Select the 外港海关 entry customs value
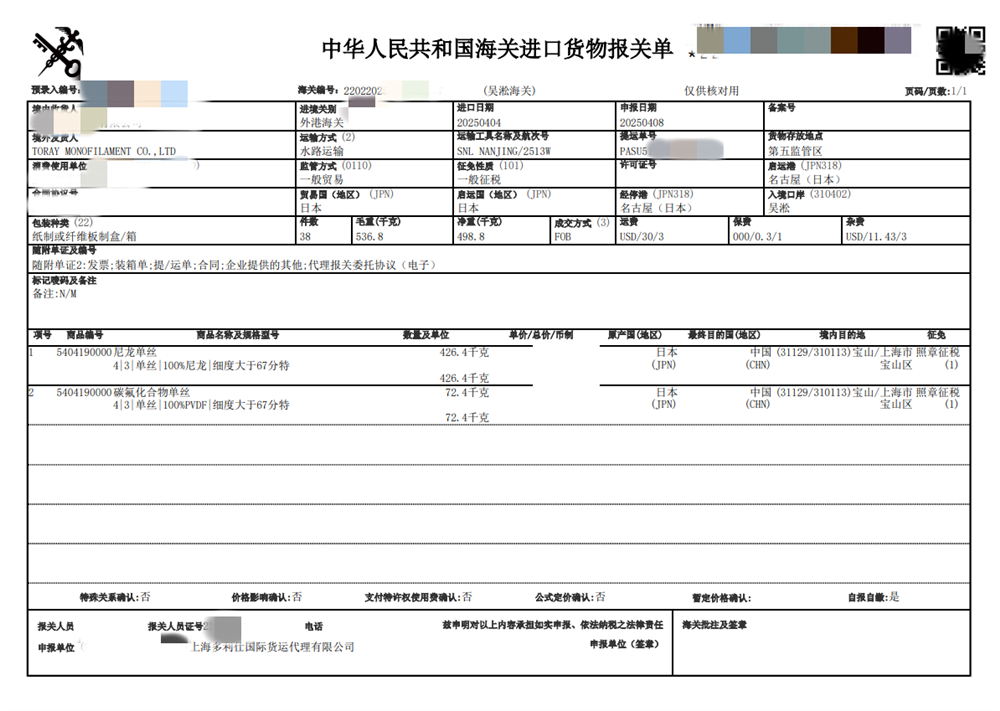 click(x=322, y=122)
